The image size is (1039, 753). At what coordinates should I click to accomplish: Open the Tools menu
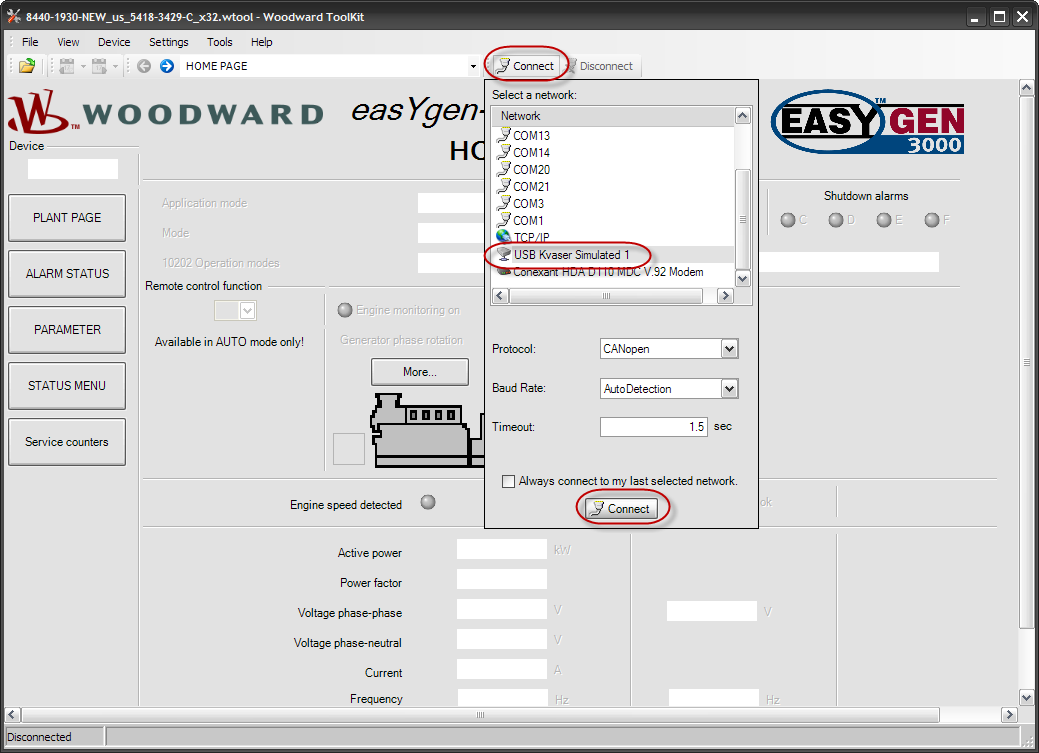tap(219, 42)
